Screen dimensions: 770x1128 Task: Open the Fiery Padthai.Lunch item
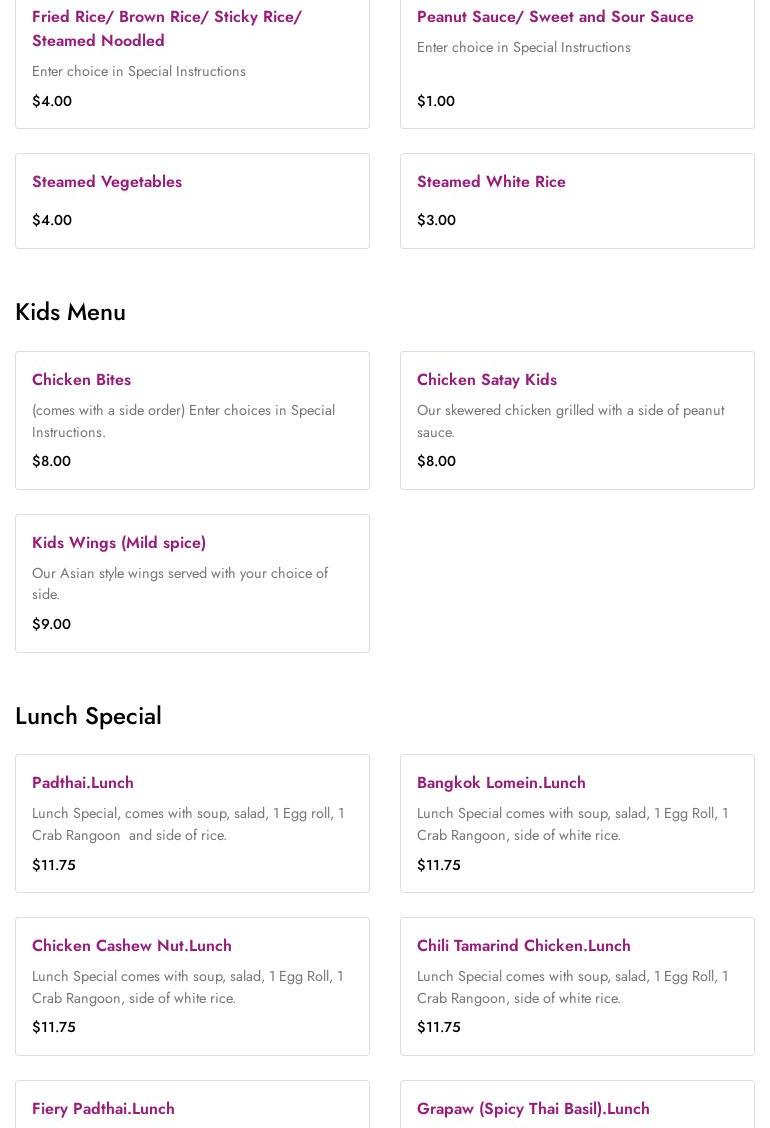point(103,1109)
